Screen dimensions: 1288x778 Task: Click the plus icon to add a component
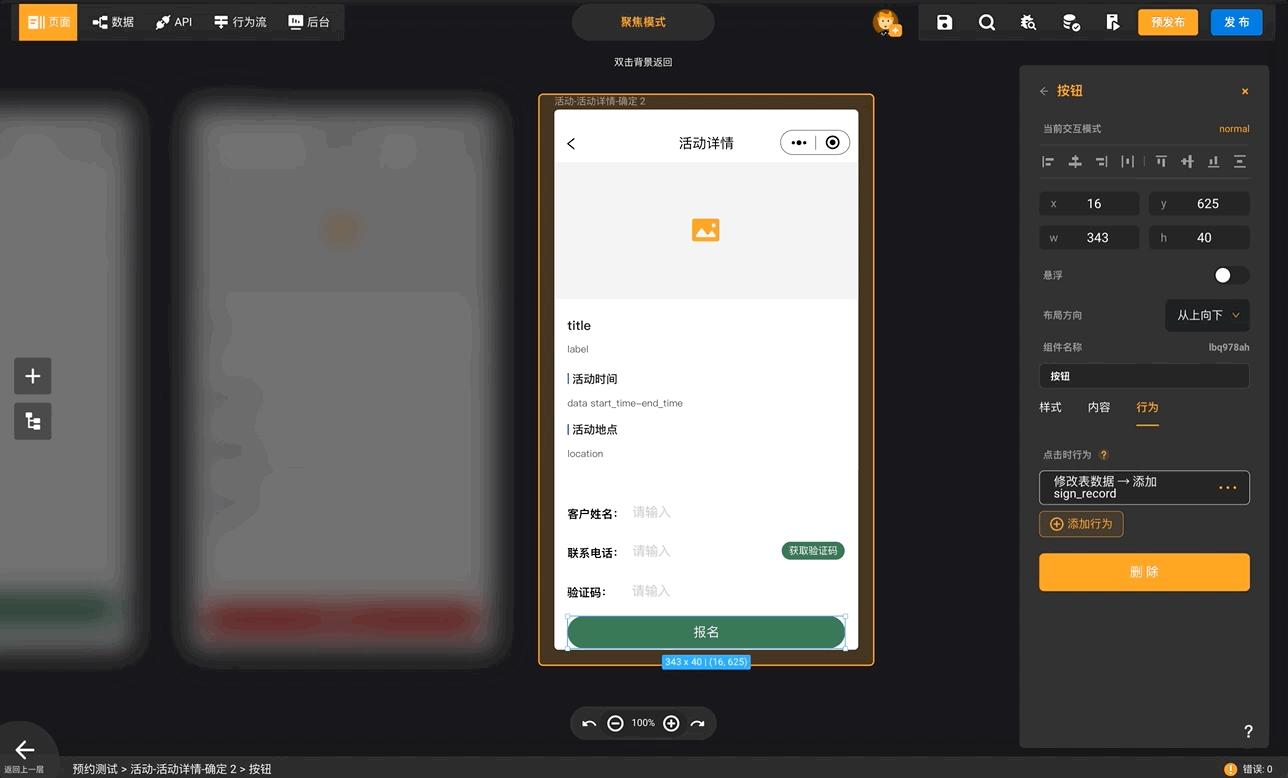pyautogui.click(x=32, y=376)
